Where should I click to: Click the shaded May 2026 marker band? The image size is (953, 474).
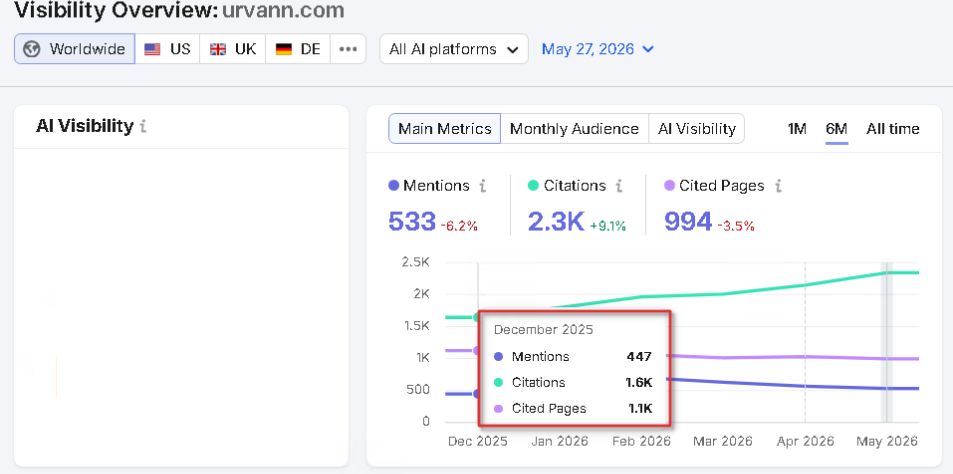(x=887, y=343)
